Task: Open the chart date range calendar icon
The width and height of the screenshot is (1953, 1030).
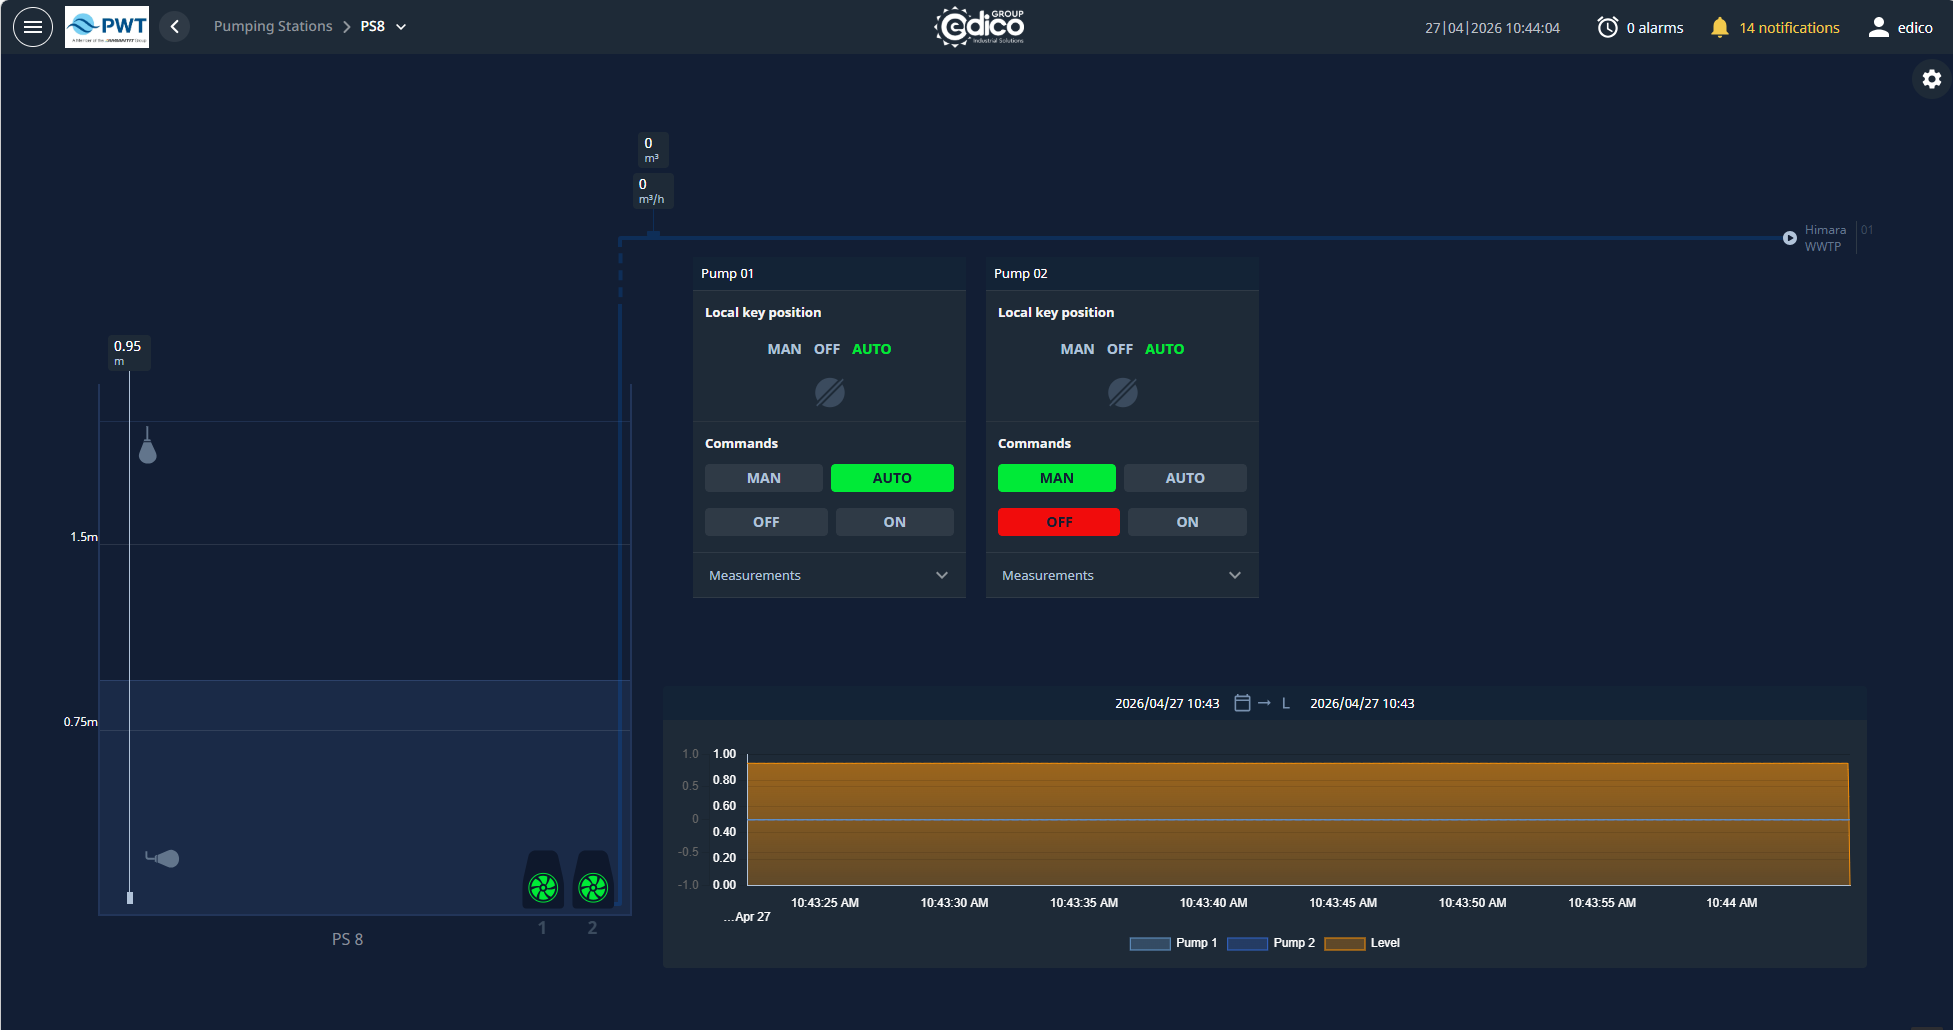Action: pos(1242,703)
